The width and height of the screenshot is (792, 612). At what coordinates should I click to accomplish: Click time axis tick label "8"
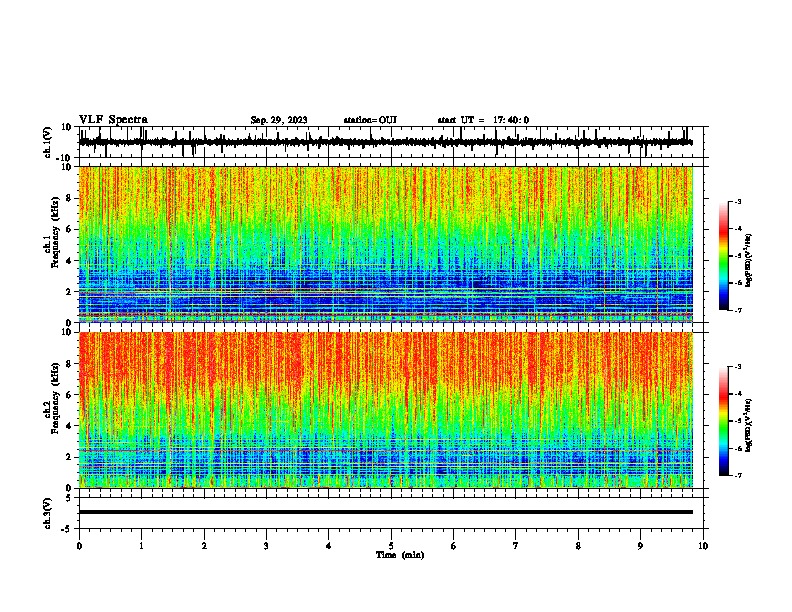pyautogui.click(x=578, y=546)
